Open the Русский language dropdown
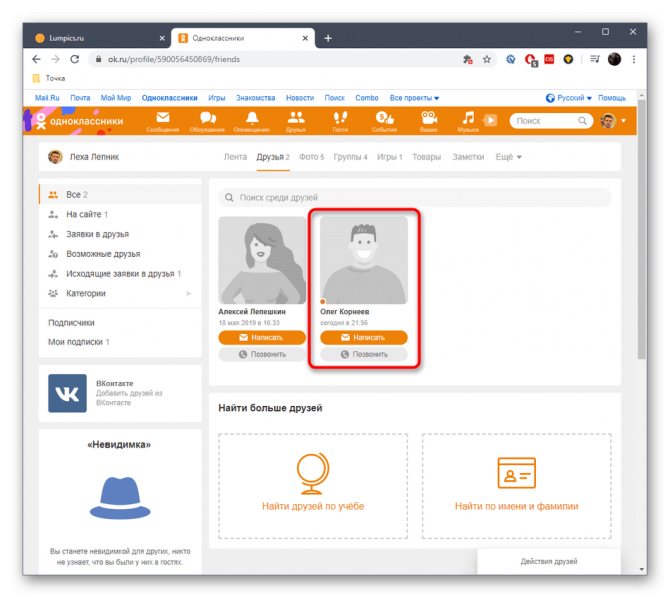This screenshot has width=670, height=598. pos(569,98)
